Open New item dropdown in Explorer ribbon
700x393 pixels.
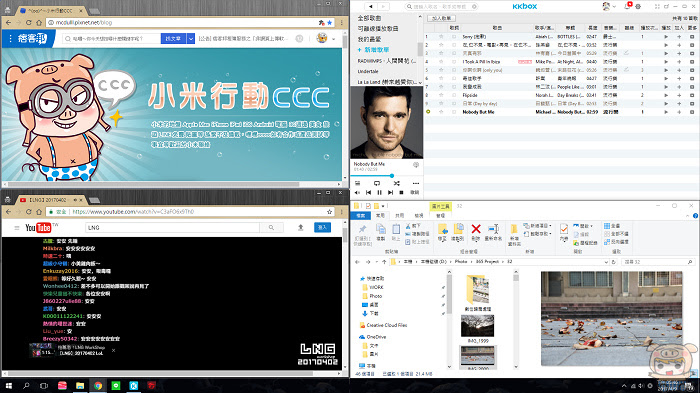pos(538,226)
